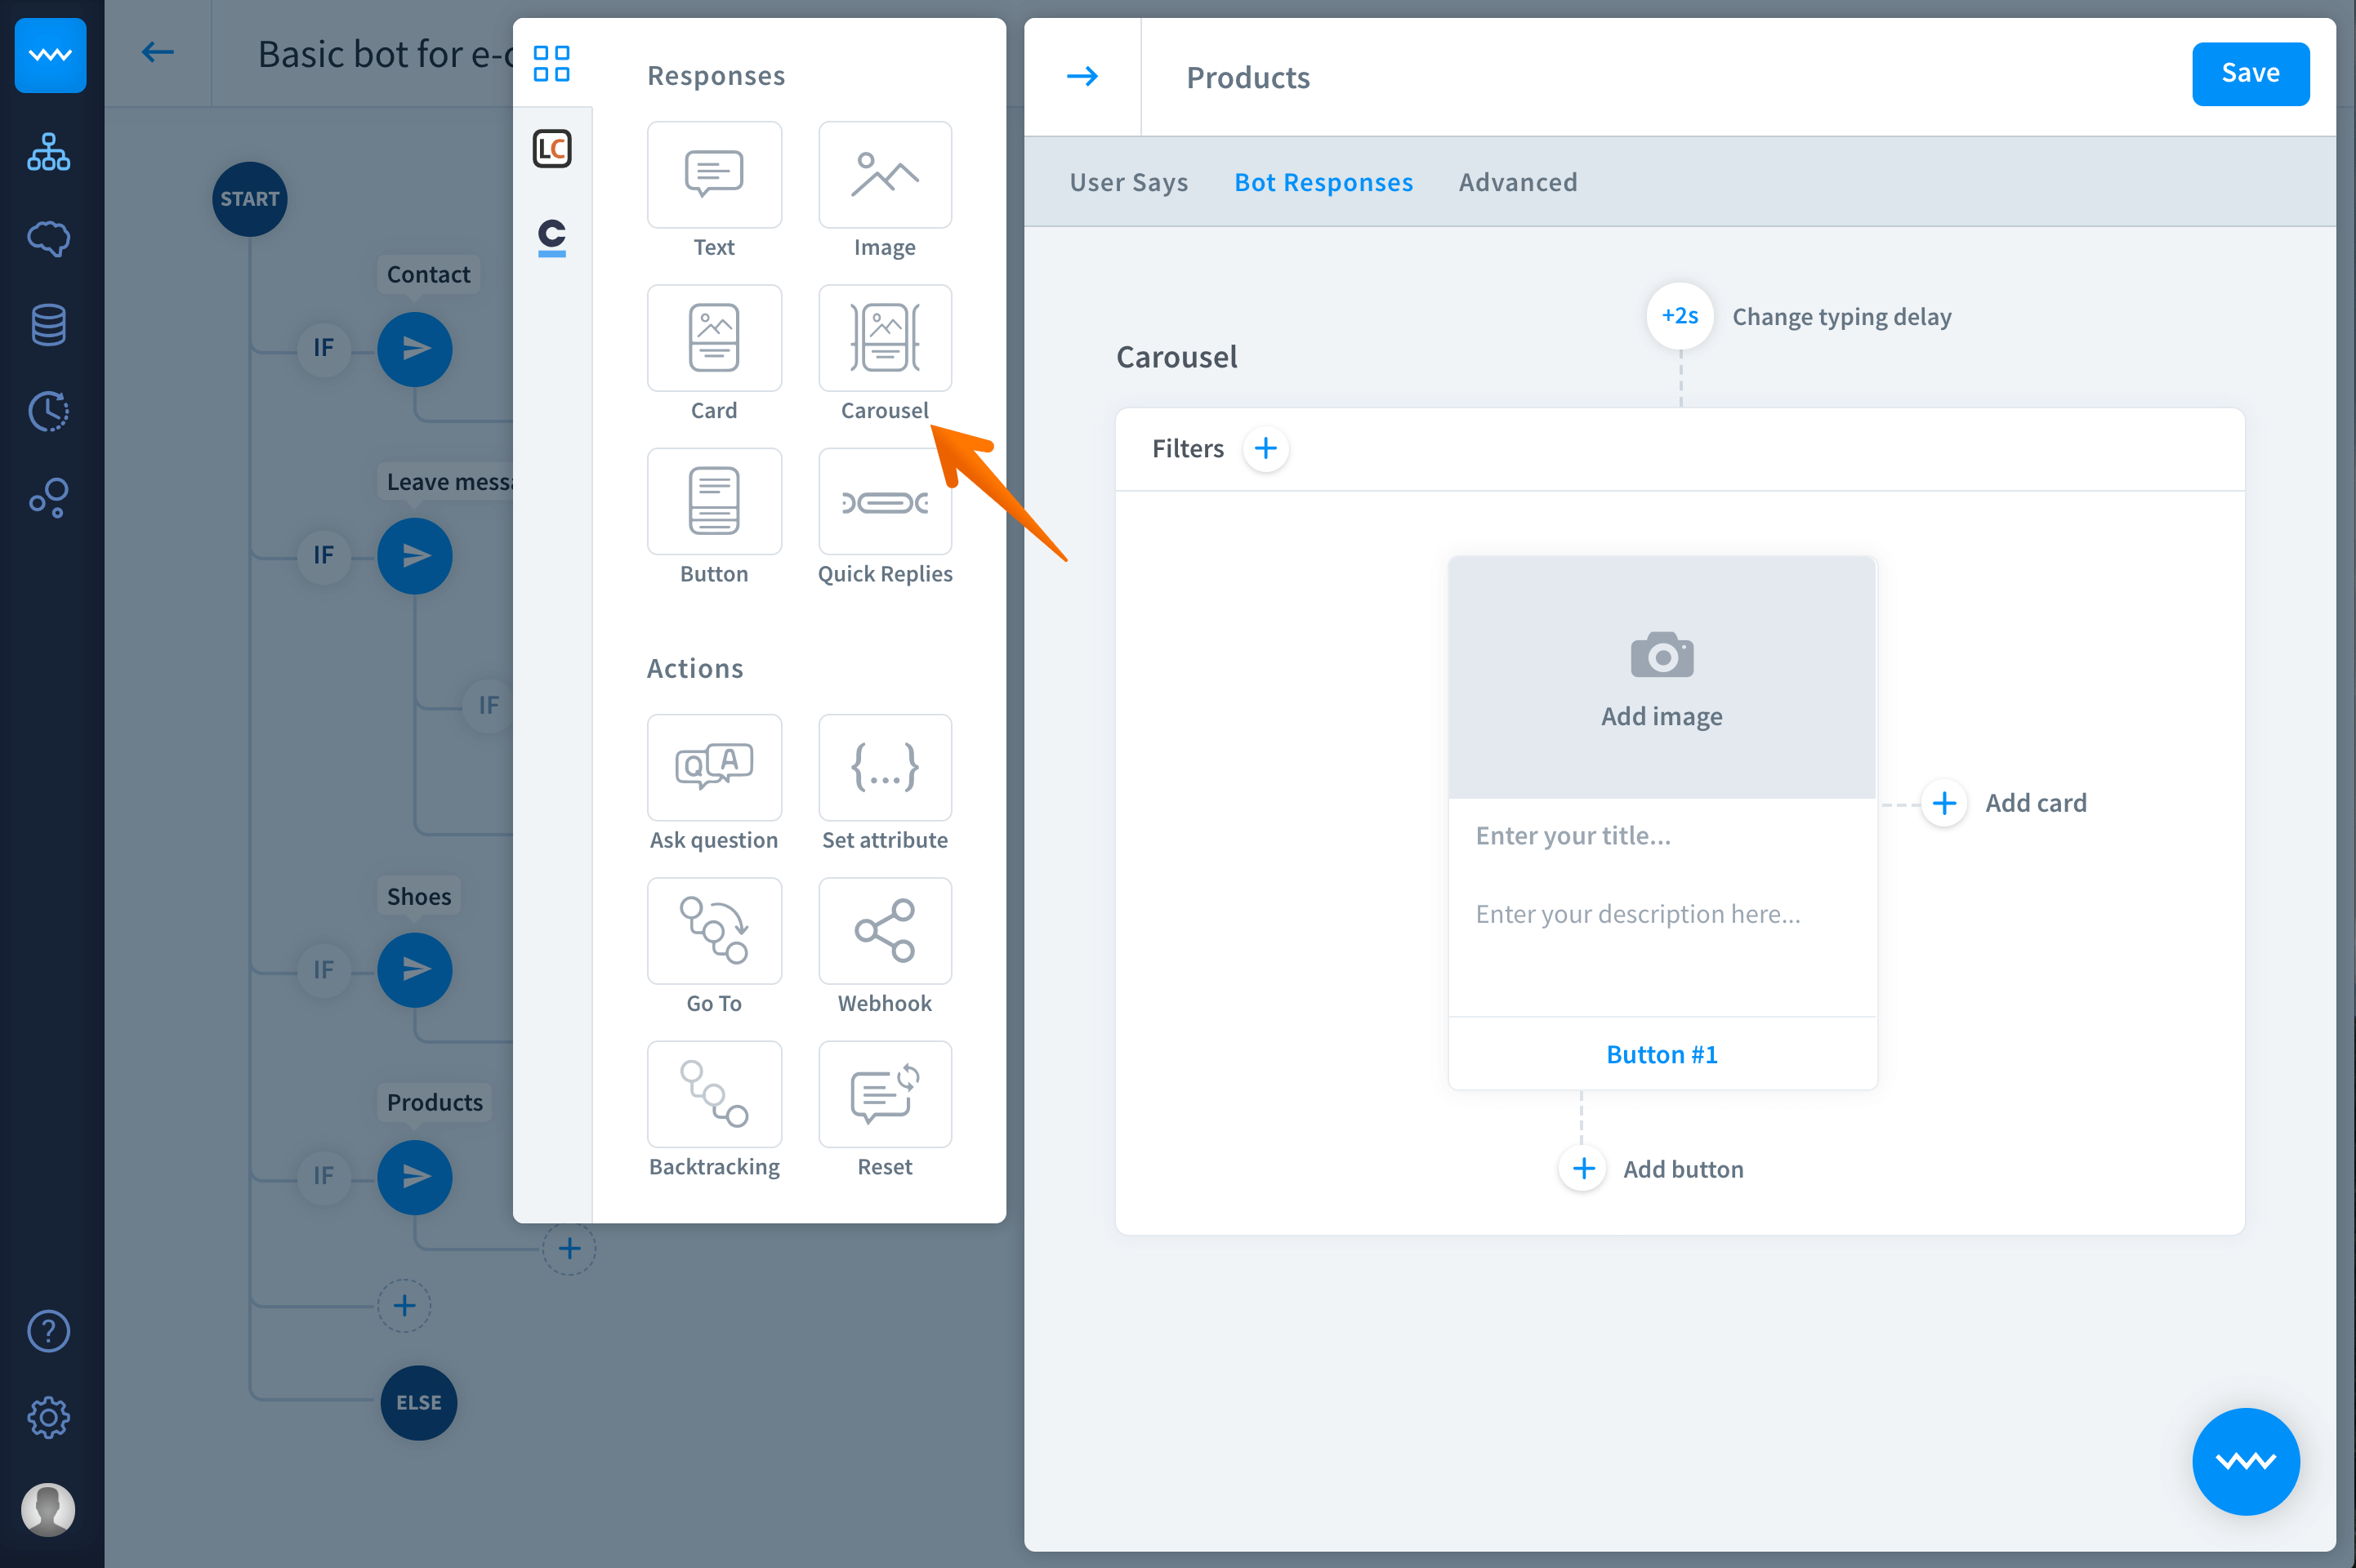Screen dimensions: 2356x1568
Task: Add the Go To action block
Action: click(x=714, y=931)
